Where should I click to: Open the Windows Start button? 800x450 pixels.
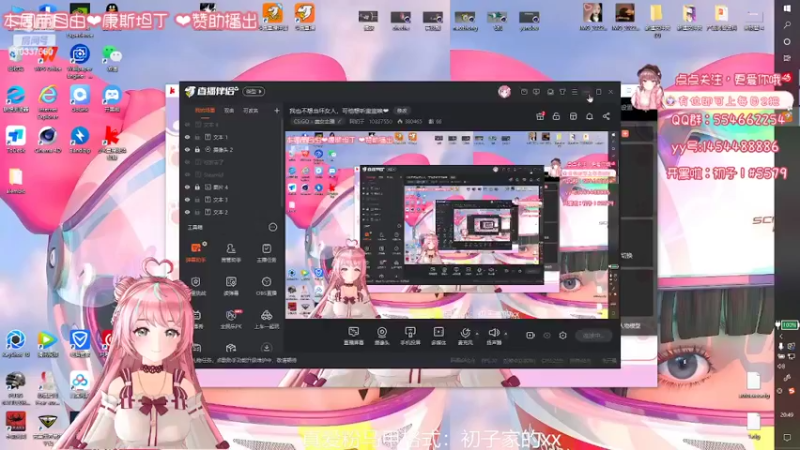click(x=787, y=9)
